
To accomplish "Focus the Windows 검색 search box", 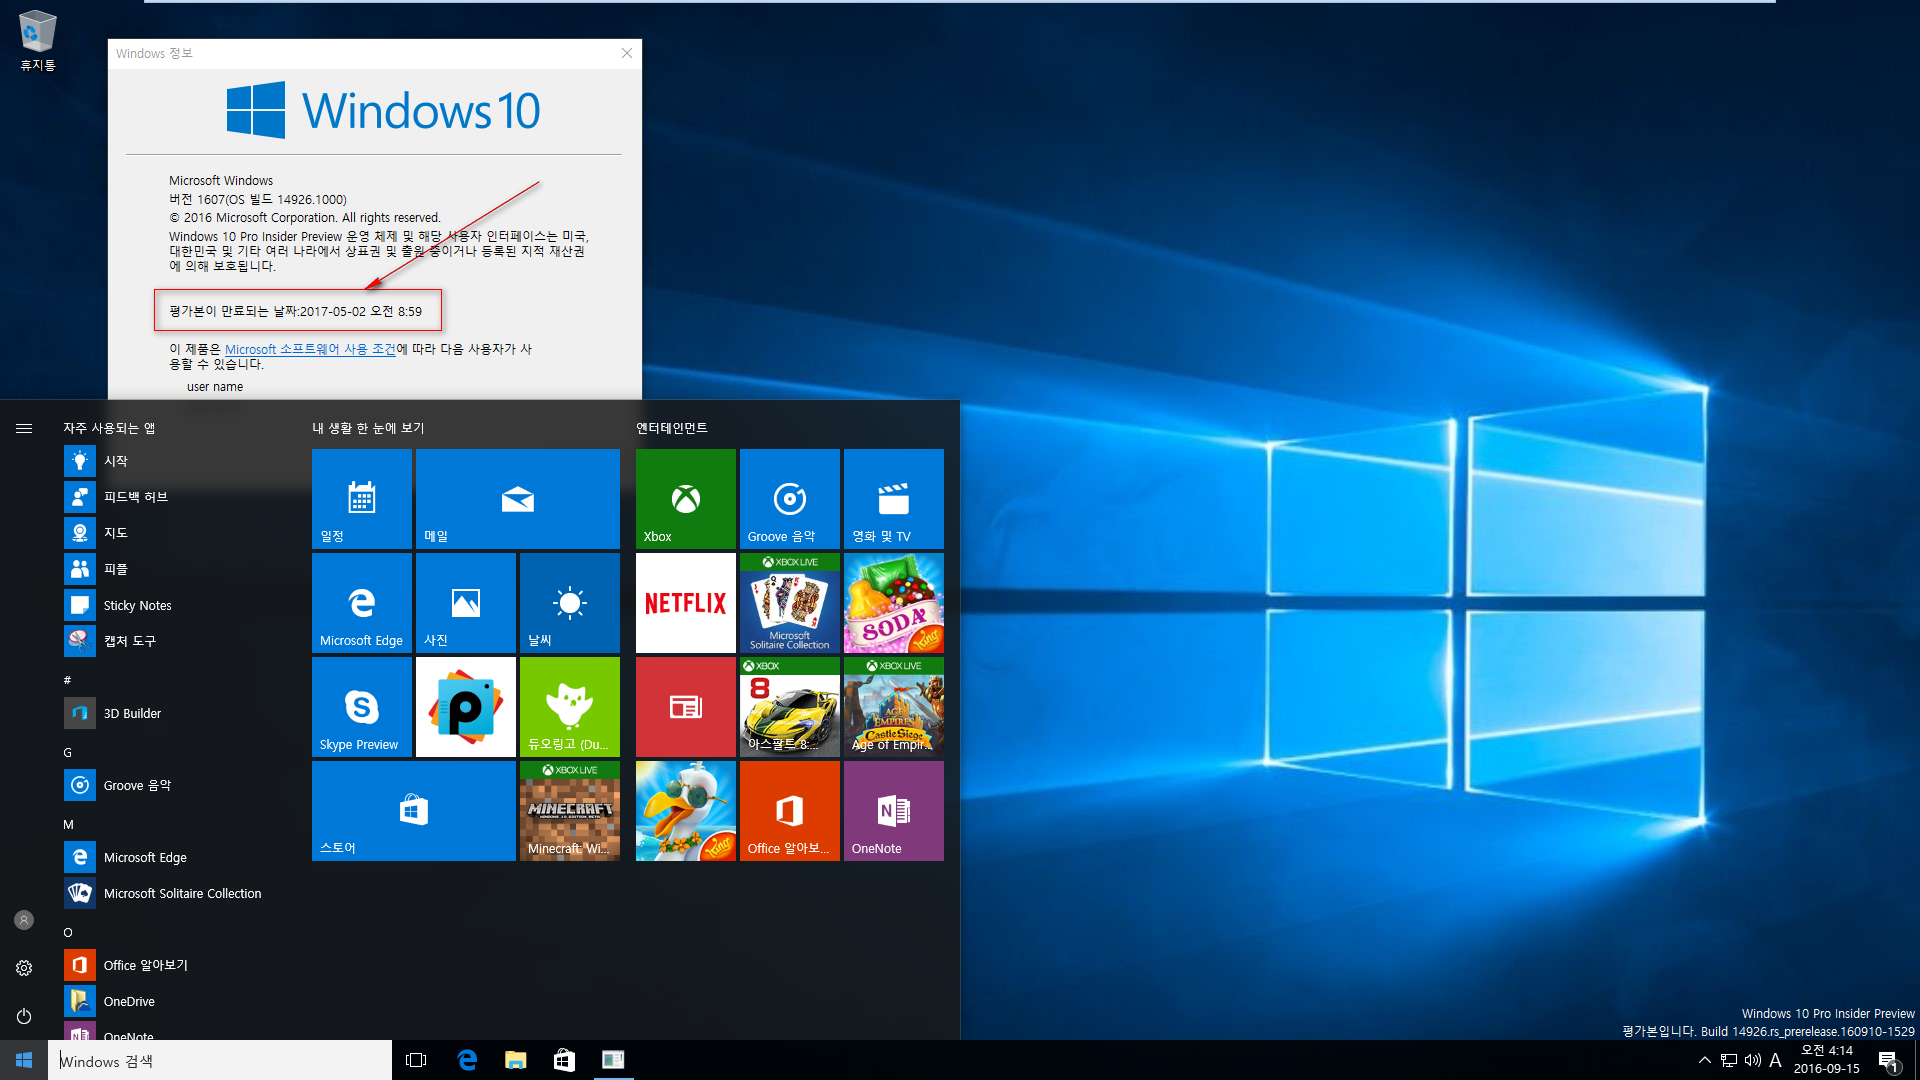I will [x=220, y=1060].
